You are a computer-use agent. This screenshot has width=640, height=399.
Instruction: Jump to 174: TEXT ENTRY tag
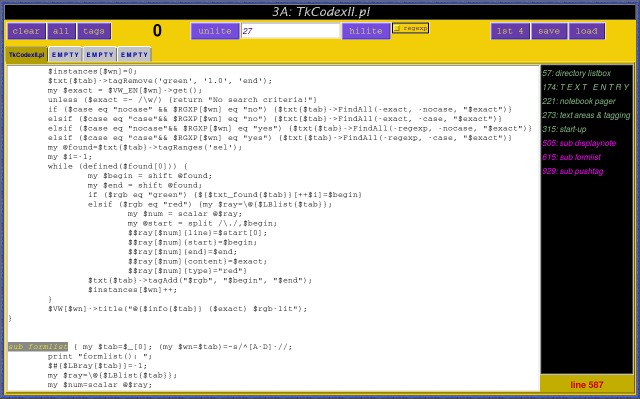[586, 87]
